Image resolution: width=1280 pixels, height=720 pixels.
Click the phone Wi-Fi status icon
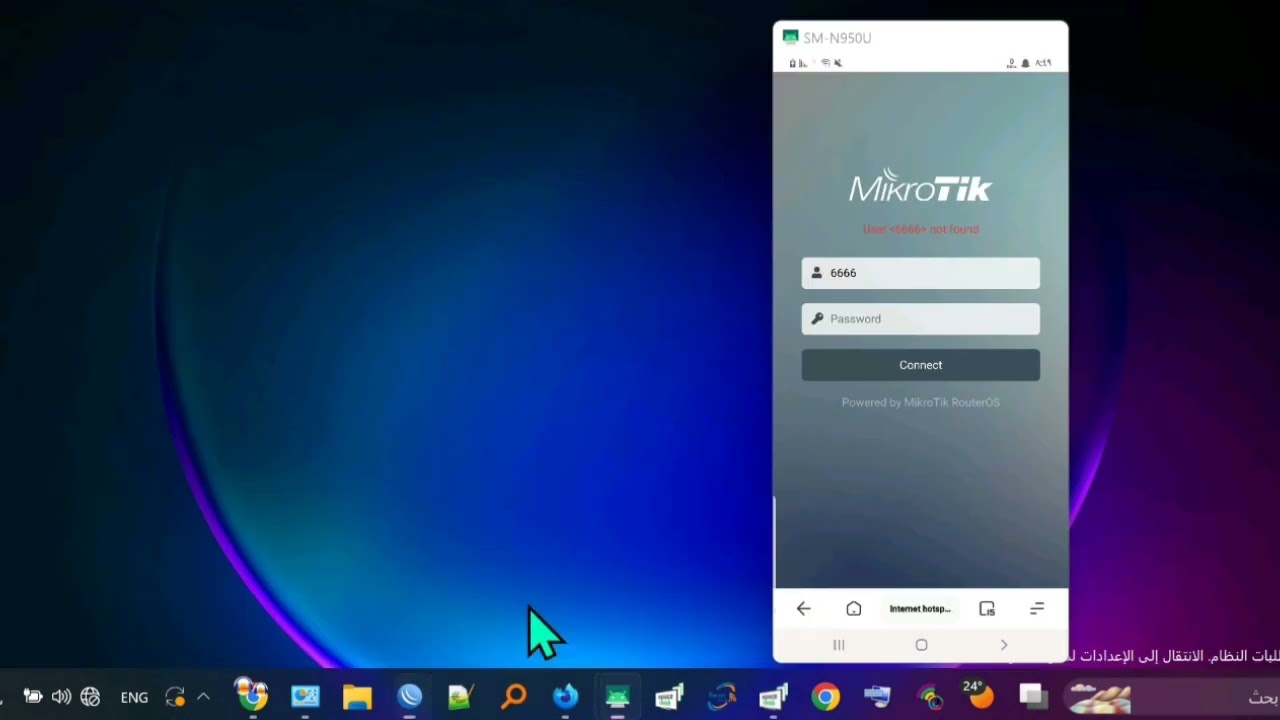pos(825,63)
